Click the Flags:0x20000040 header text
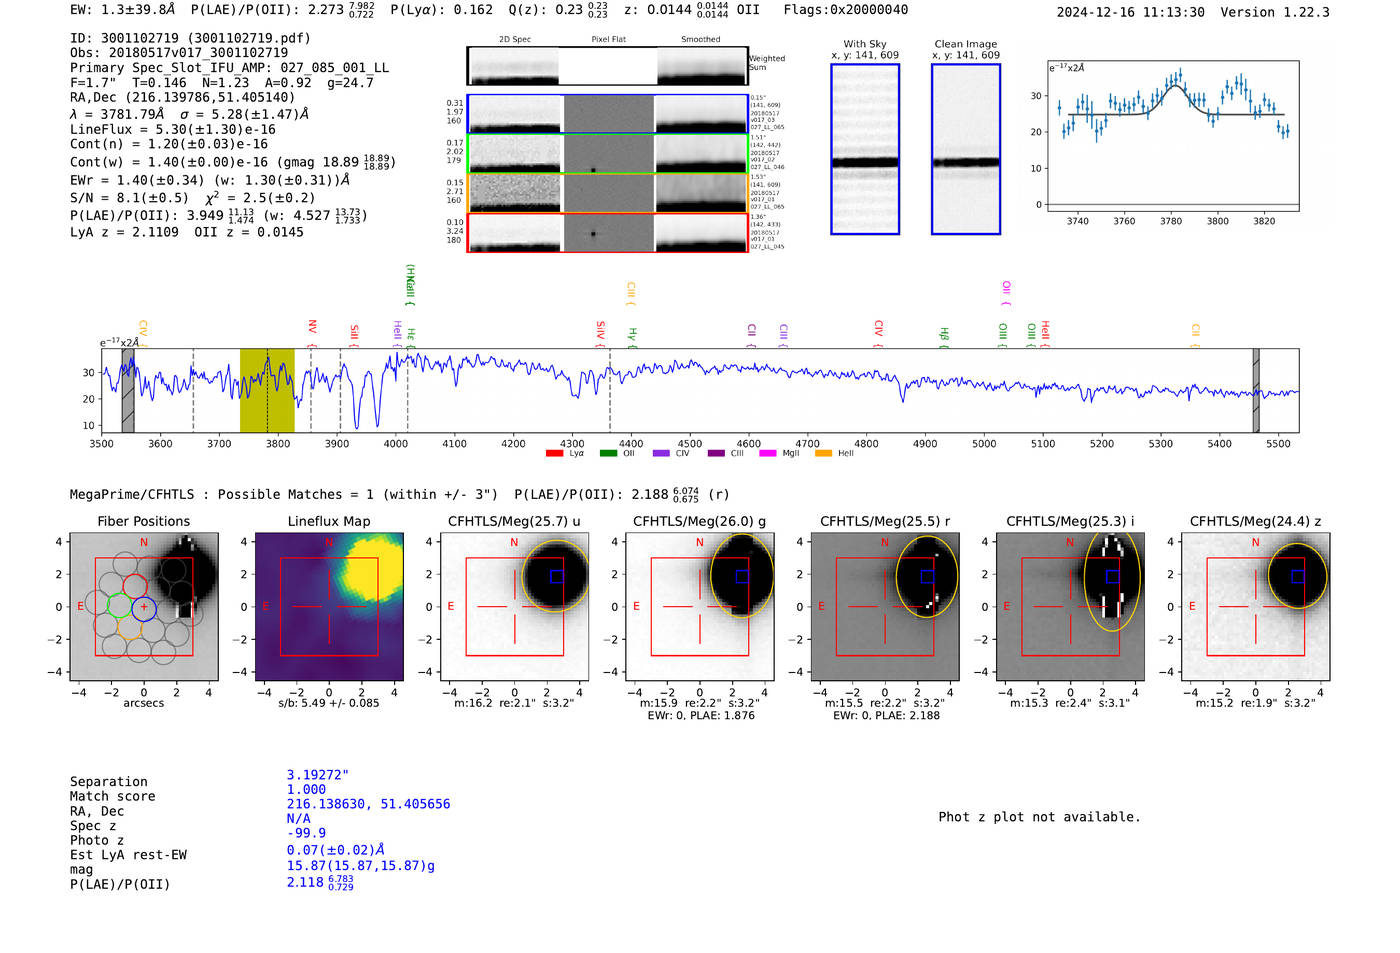 click(846, 9)
